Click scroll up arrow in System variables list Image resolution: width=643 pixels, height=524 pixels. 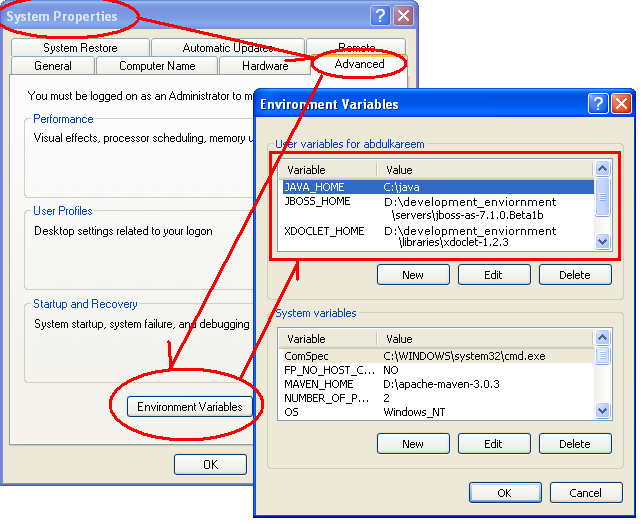click(x=602, y=337)
